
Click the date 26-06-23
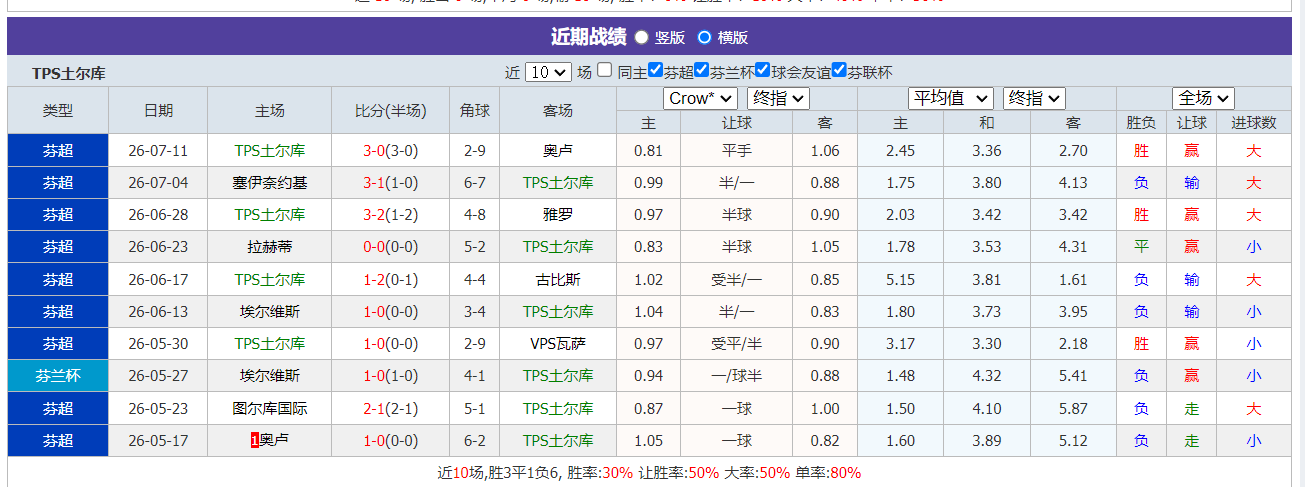pos(158,247)
